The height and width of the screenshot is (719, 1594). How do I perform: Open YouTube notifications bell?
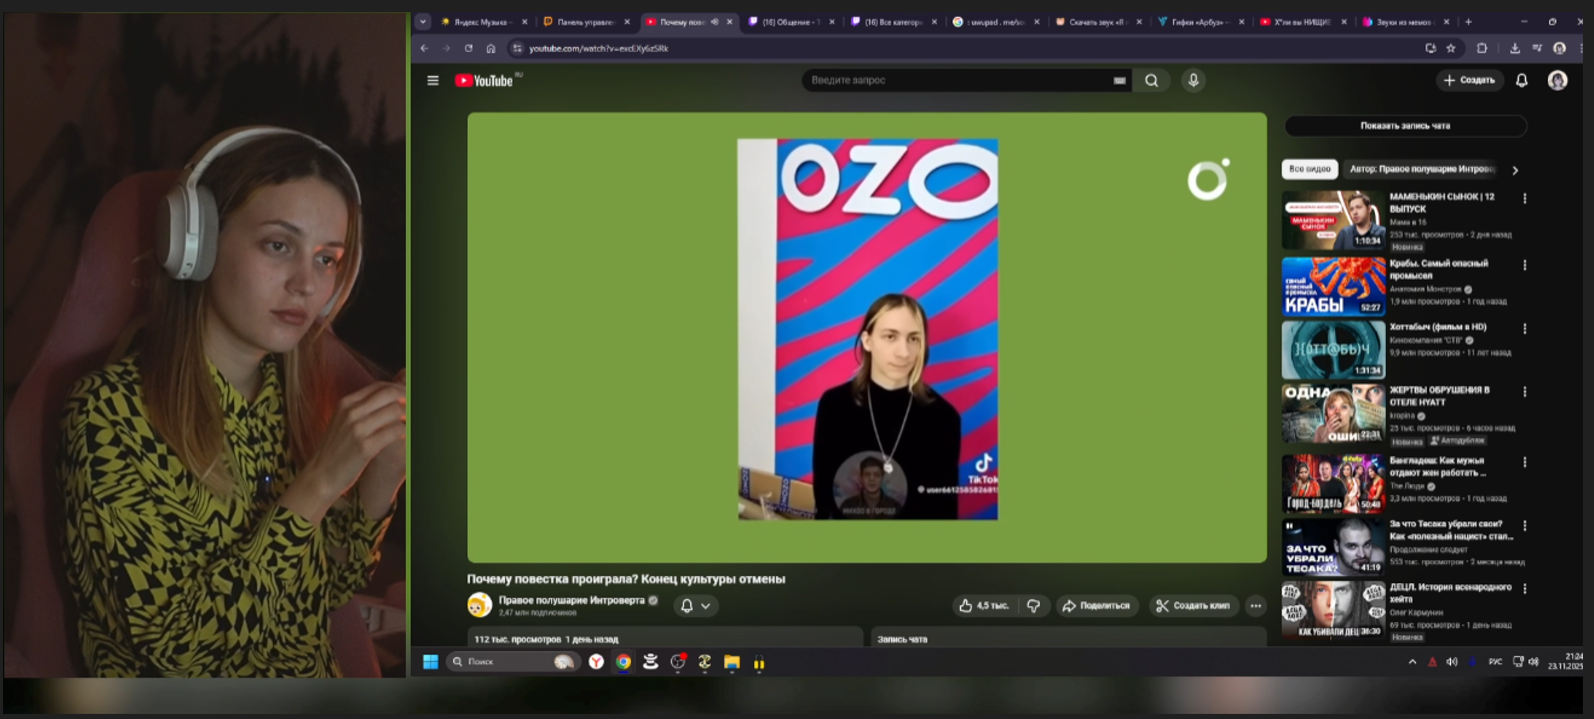coord(1522,81)
